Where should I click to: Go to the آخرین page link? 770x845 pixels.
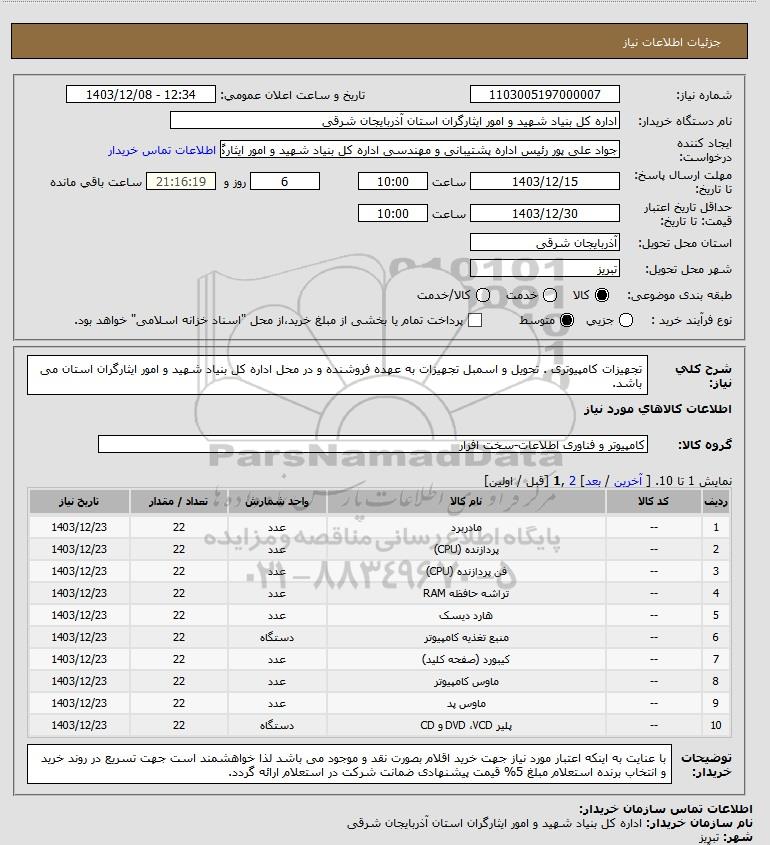[x=628, y=481]
